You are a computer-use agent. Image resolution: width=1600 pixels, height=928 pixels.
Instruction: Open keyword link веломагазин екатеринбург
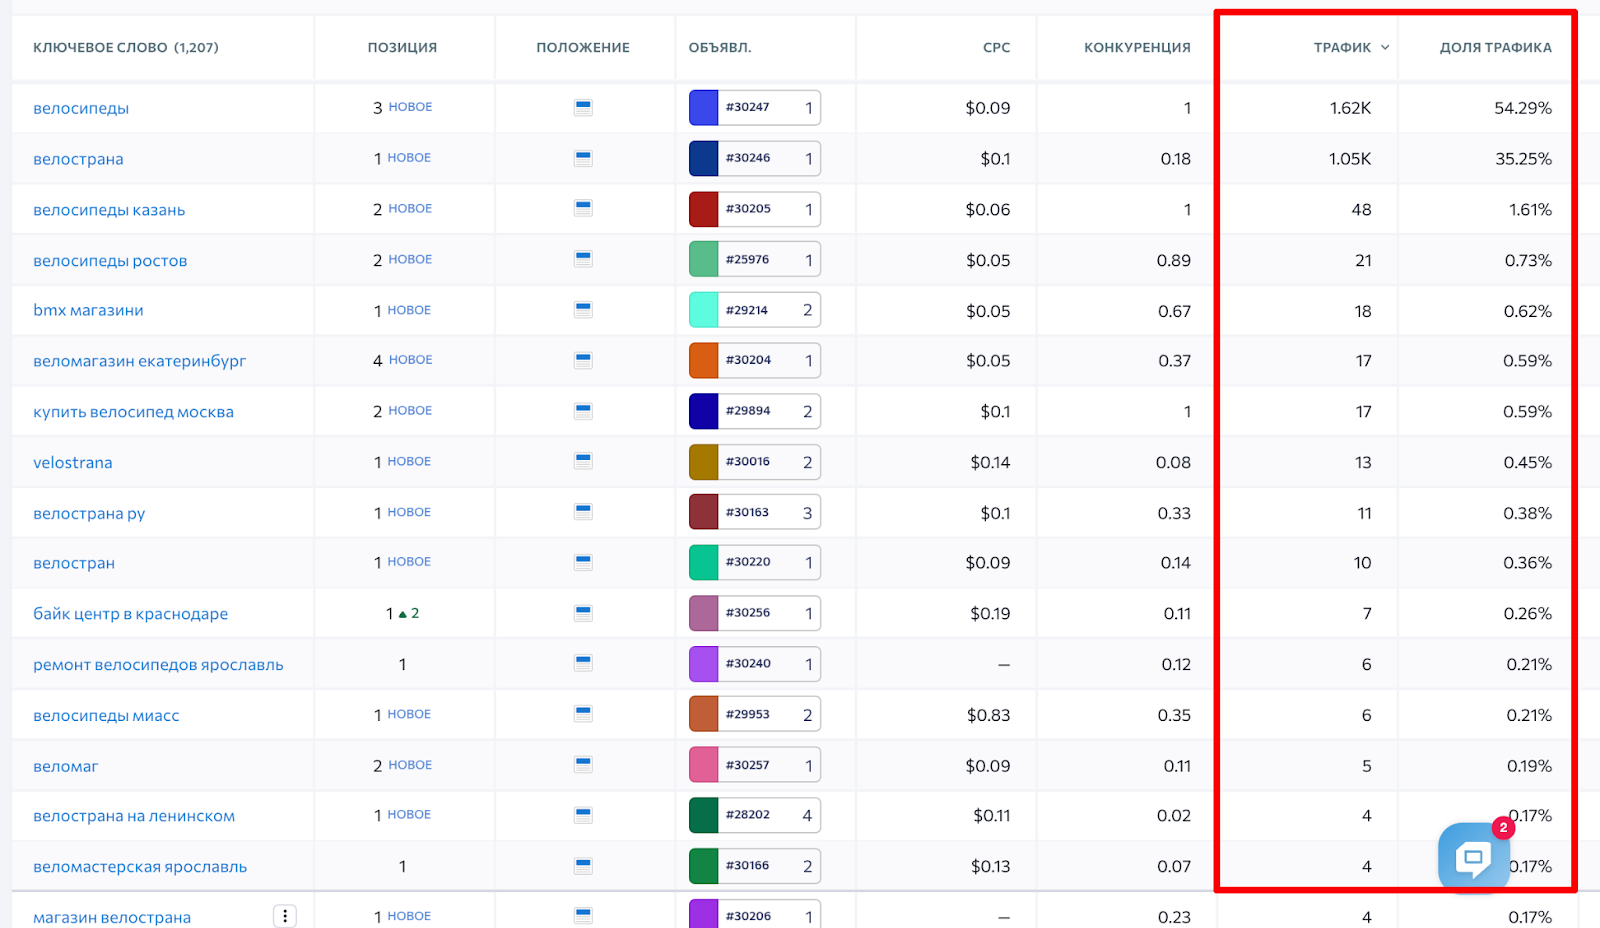139,361
